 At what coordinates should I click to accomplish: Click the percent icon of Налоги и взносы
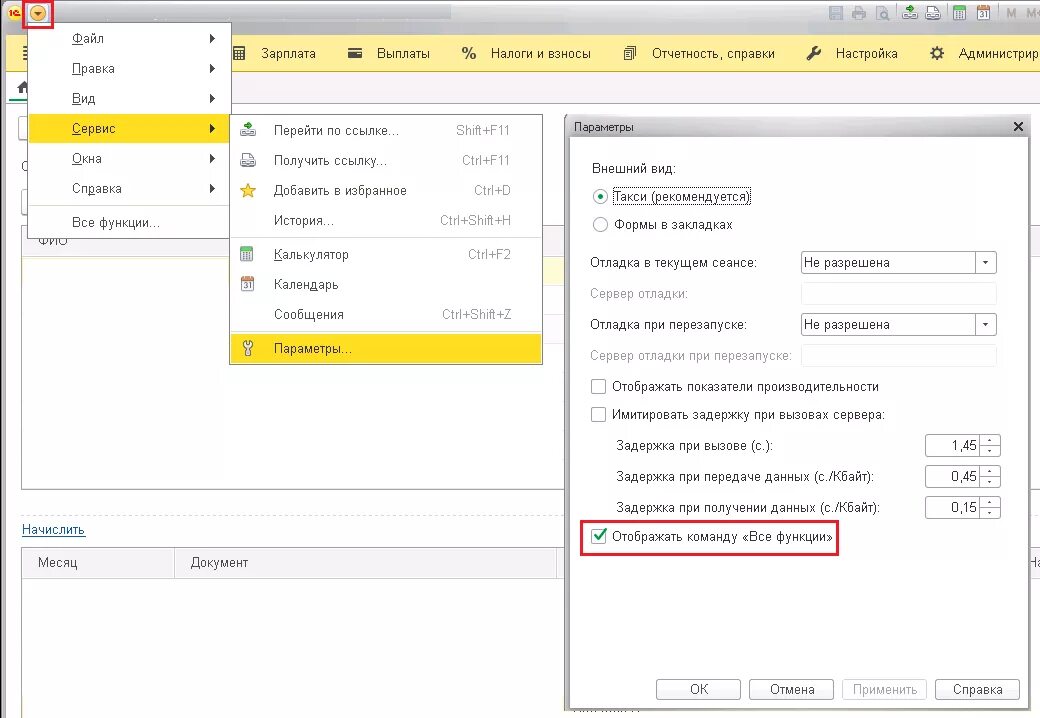tap(469, 54)
